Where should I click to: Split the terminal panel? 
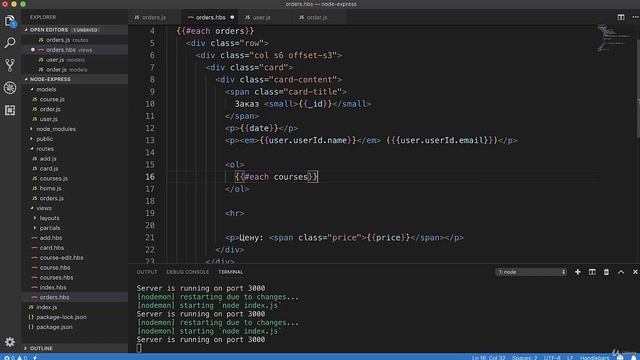[592, 272]
